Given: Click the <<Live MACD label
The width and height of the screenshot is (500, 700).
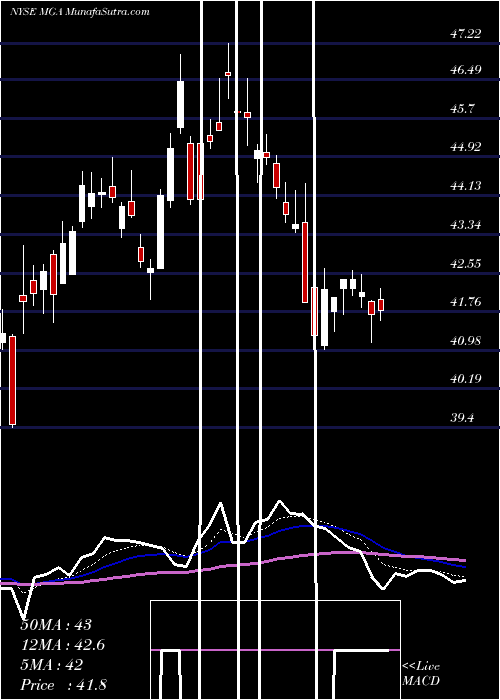Looking at the screenshot, I should [x=421, y=674].
